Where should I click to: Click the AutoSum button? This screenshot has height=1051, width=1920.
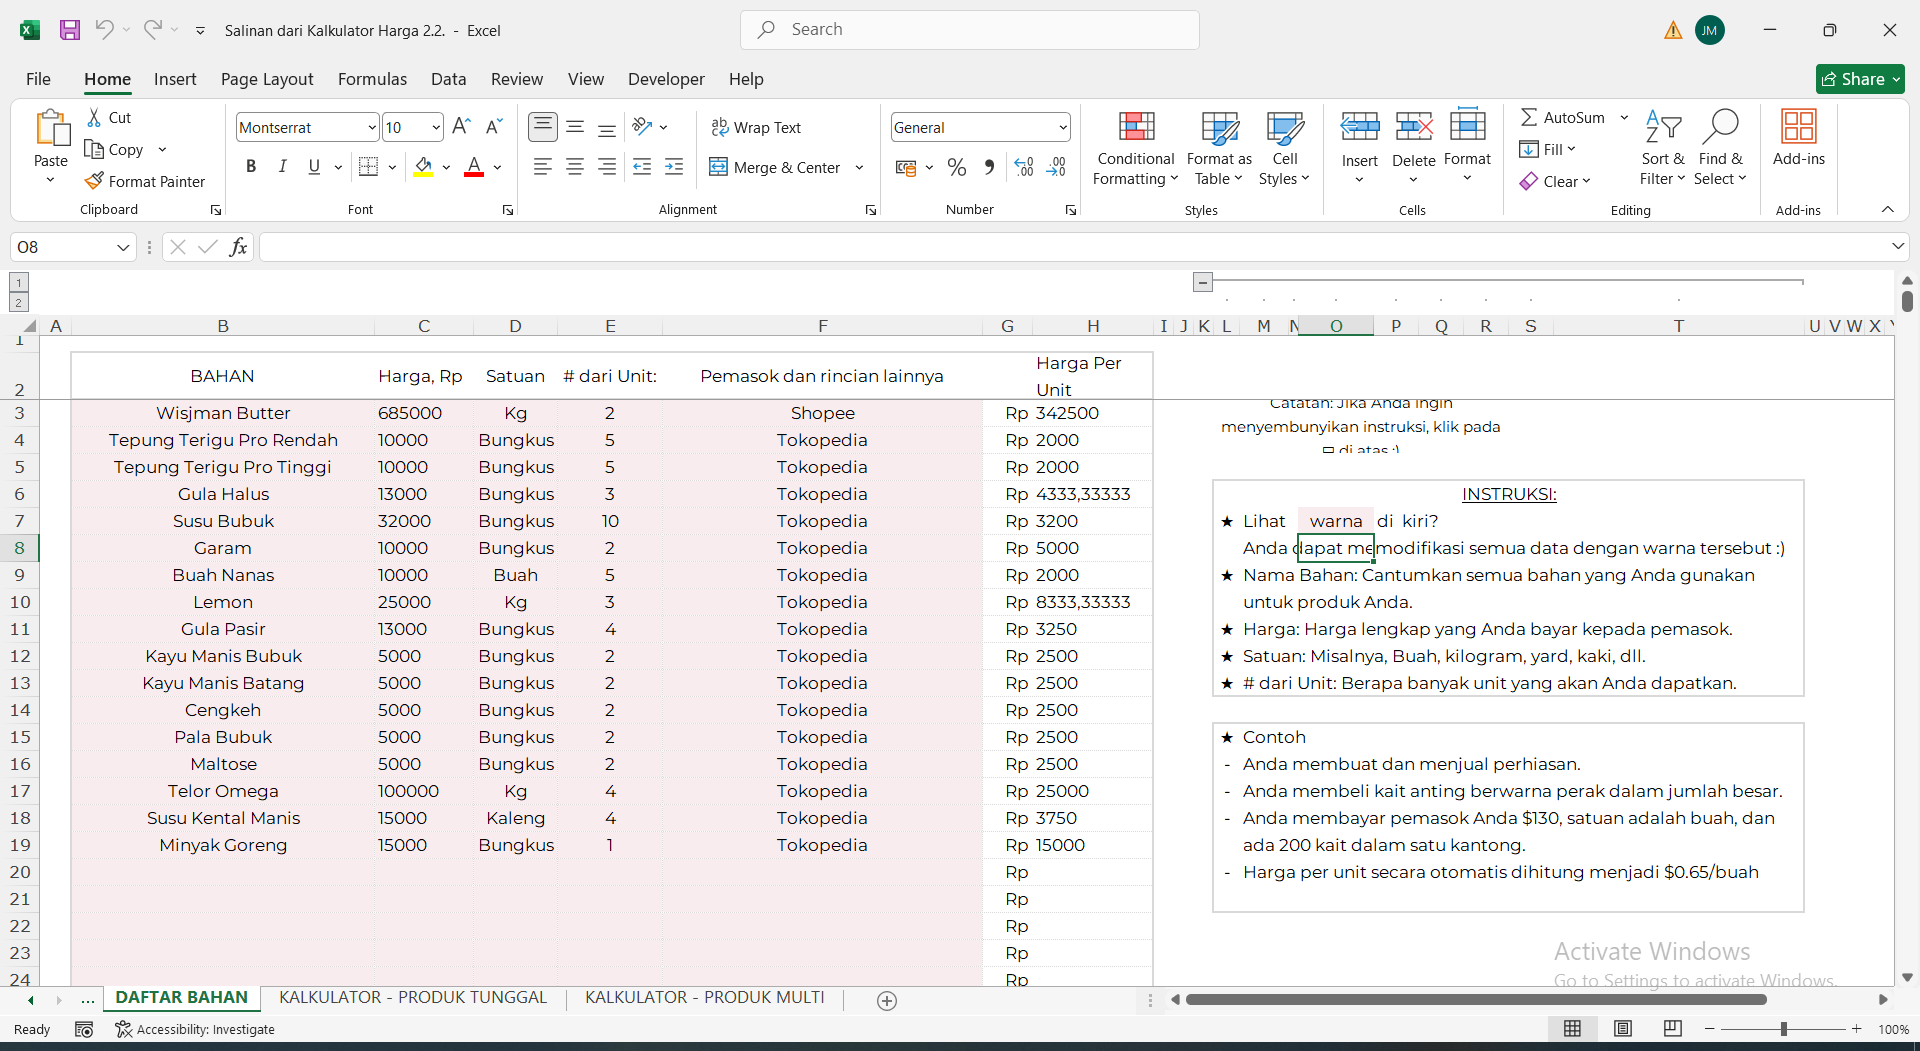(1564, 117)
